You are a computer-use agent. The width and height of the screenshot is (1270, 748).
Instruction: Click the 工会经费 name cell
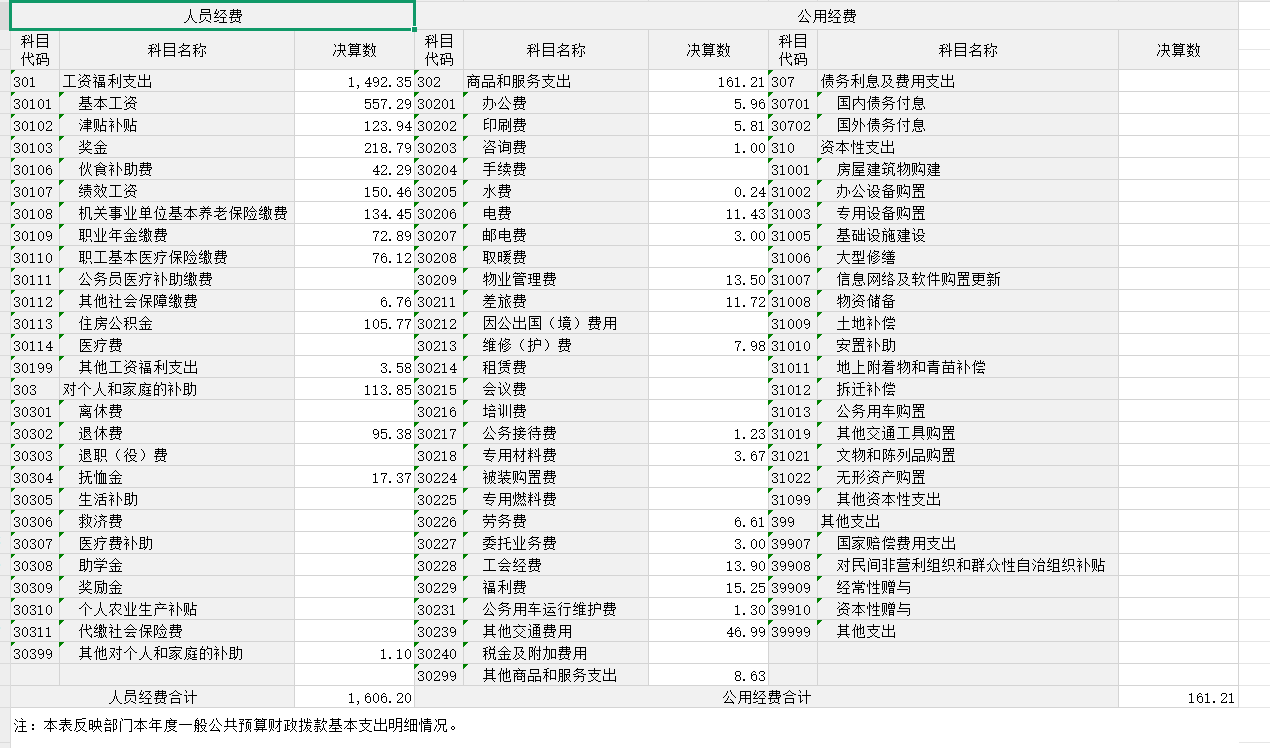[556, 566]
